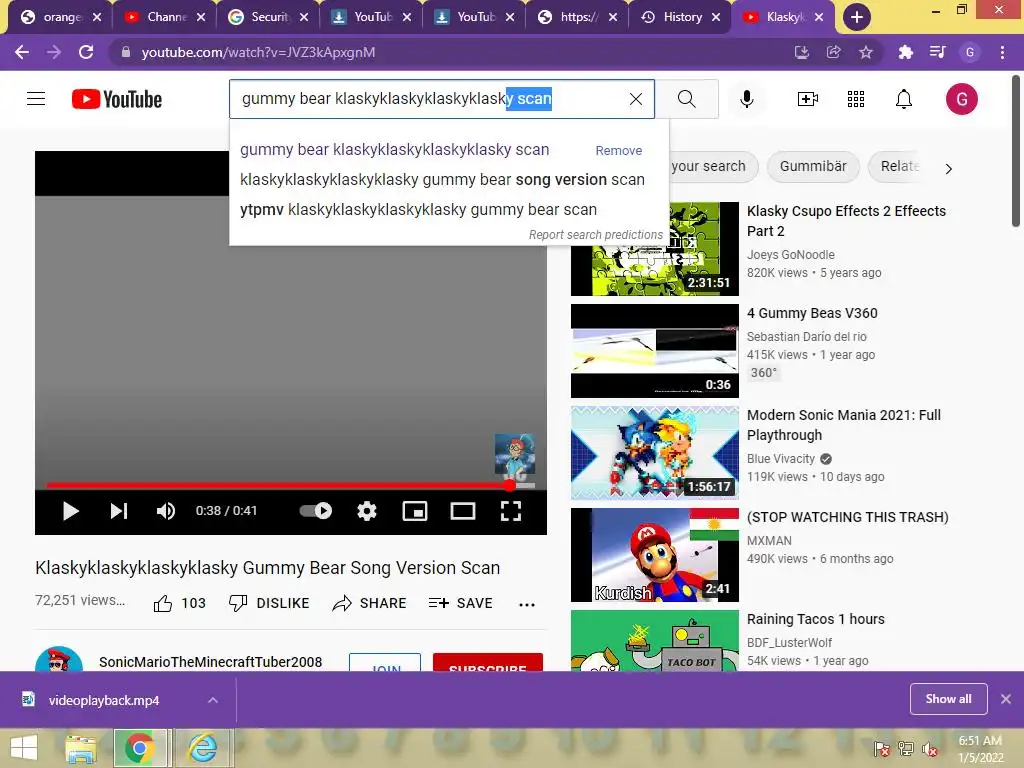Enable theater mode view
The image size is (1024, 768).
463,511
